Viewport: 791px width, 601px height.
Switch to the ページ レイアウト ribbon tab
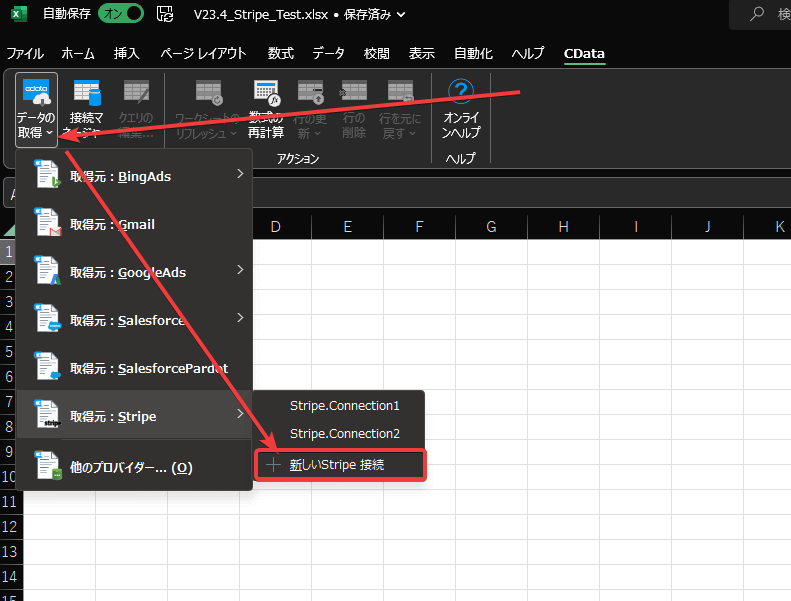(x=203, y=53)
